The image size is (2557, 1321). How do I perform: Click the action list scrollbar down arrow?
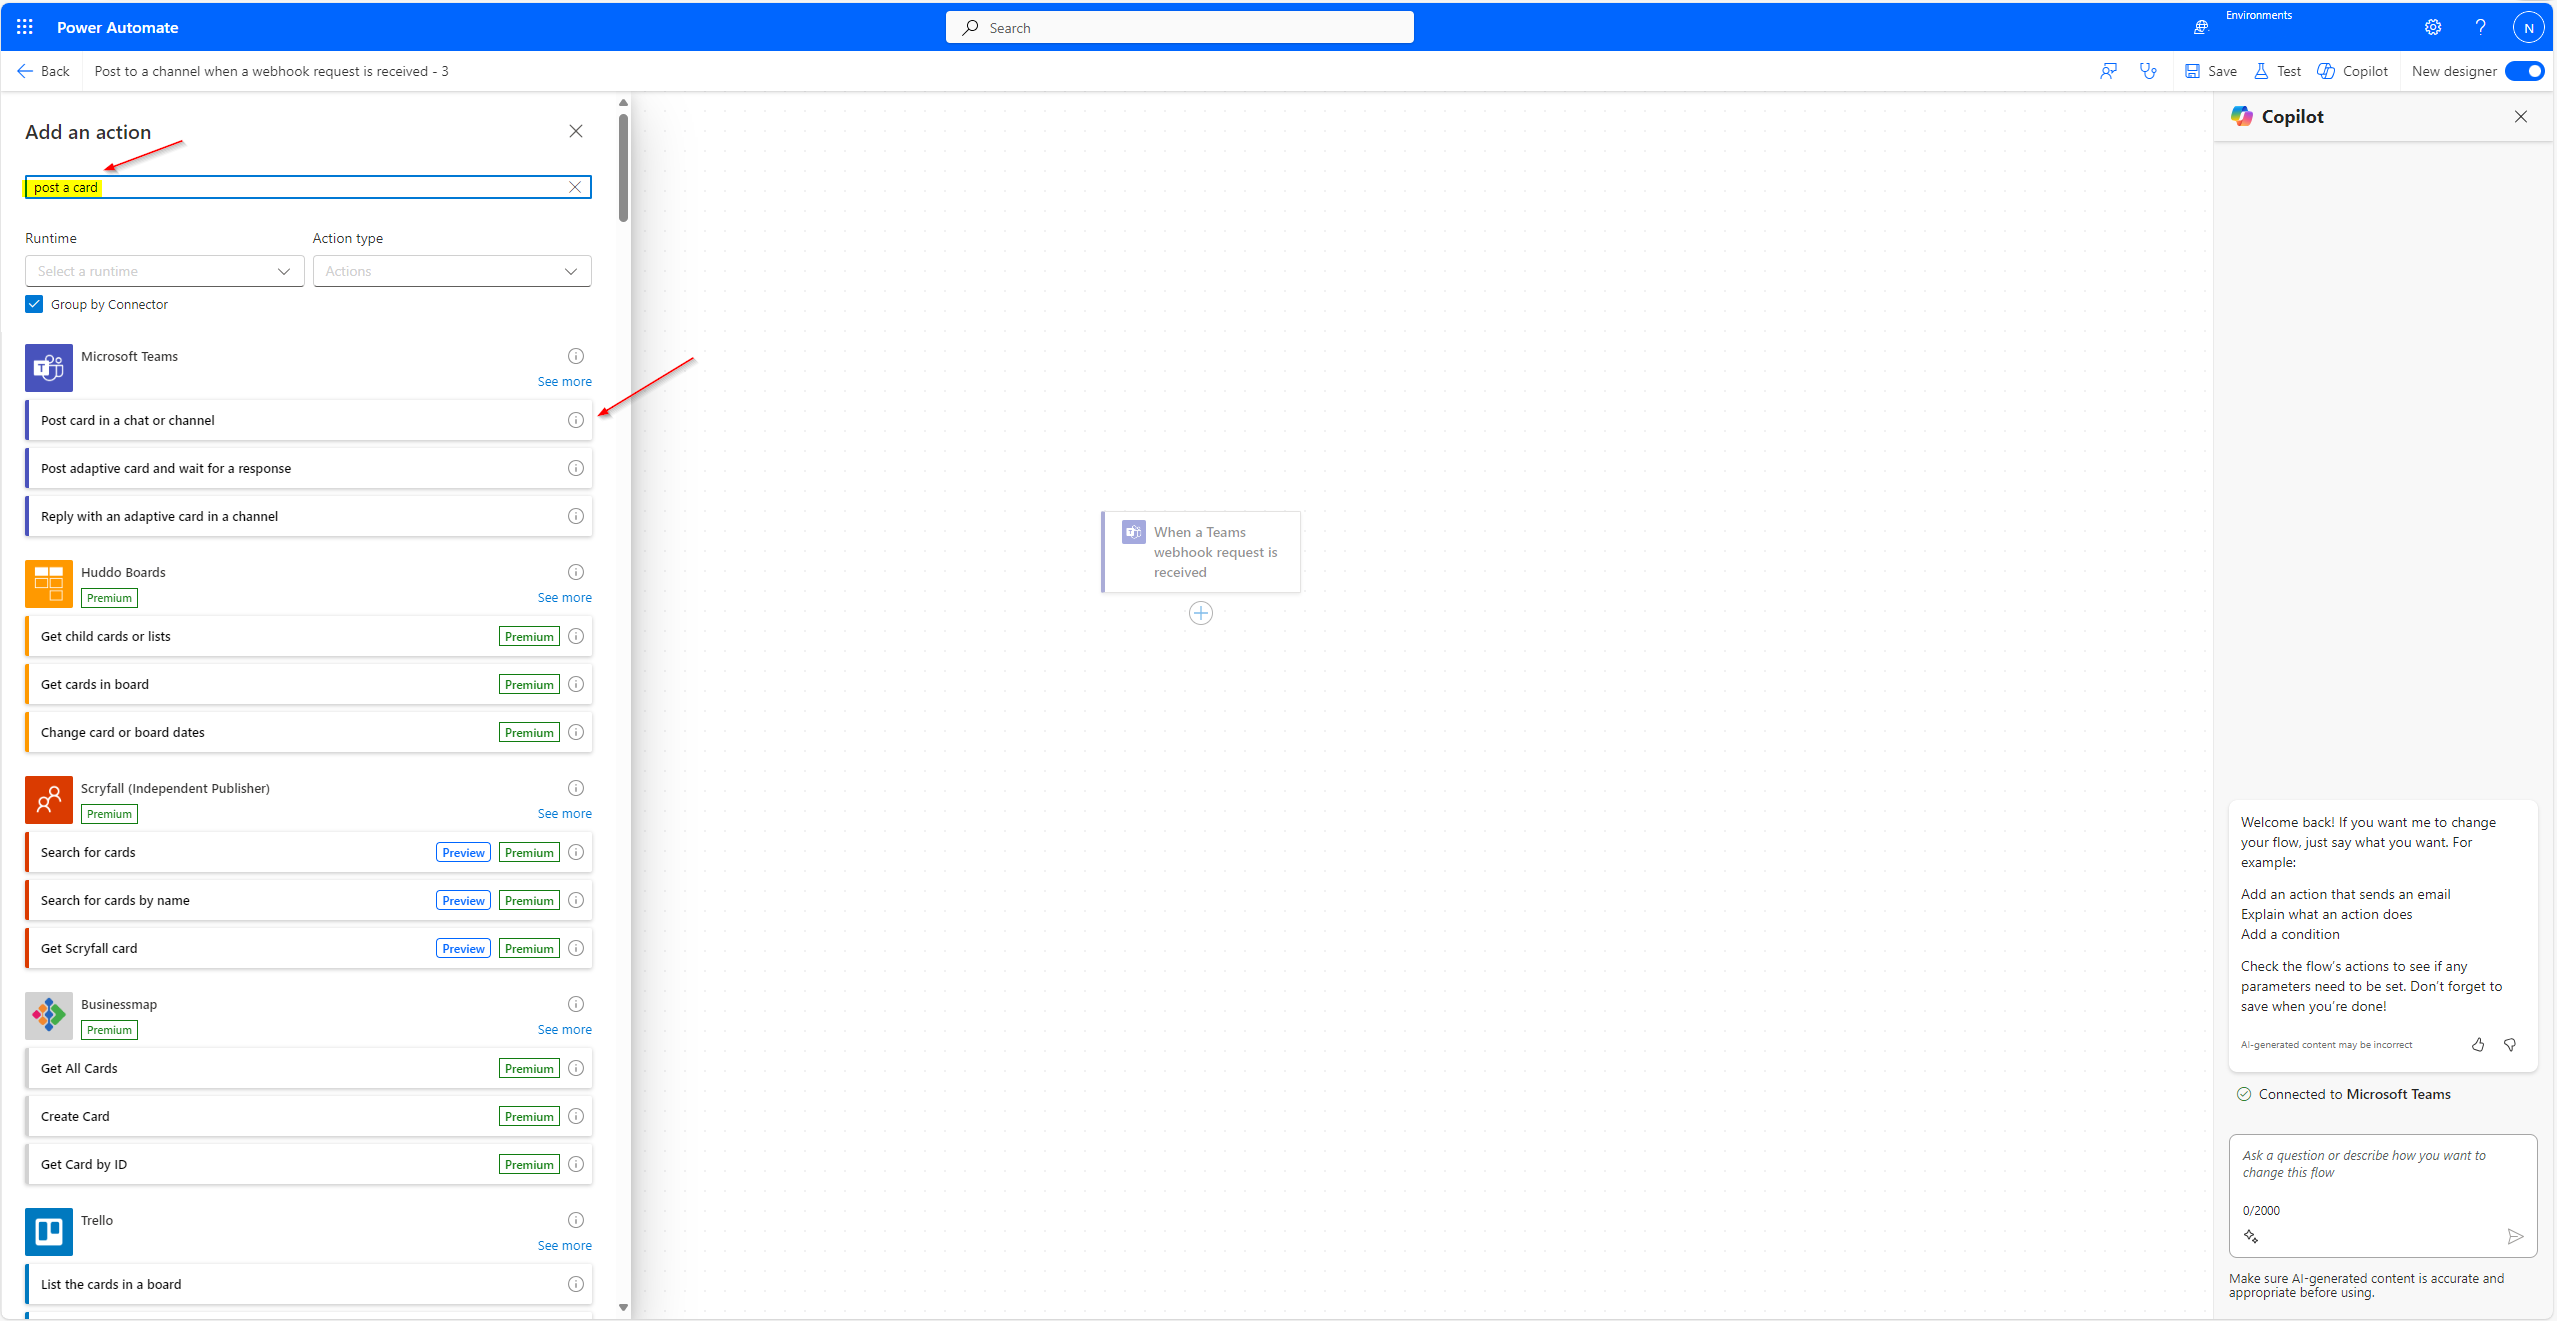[623, 1307]
